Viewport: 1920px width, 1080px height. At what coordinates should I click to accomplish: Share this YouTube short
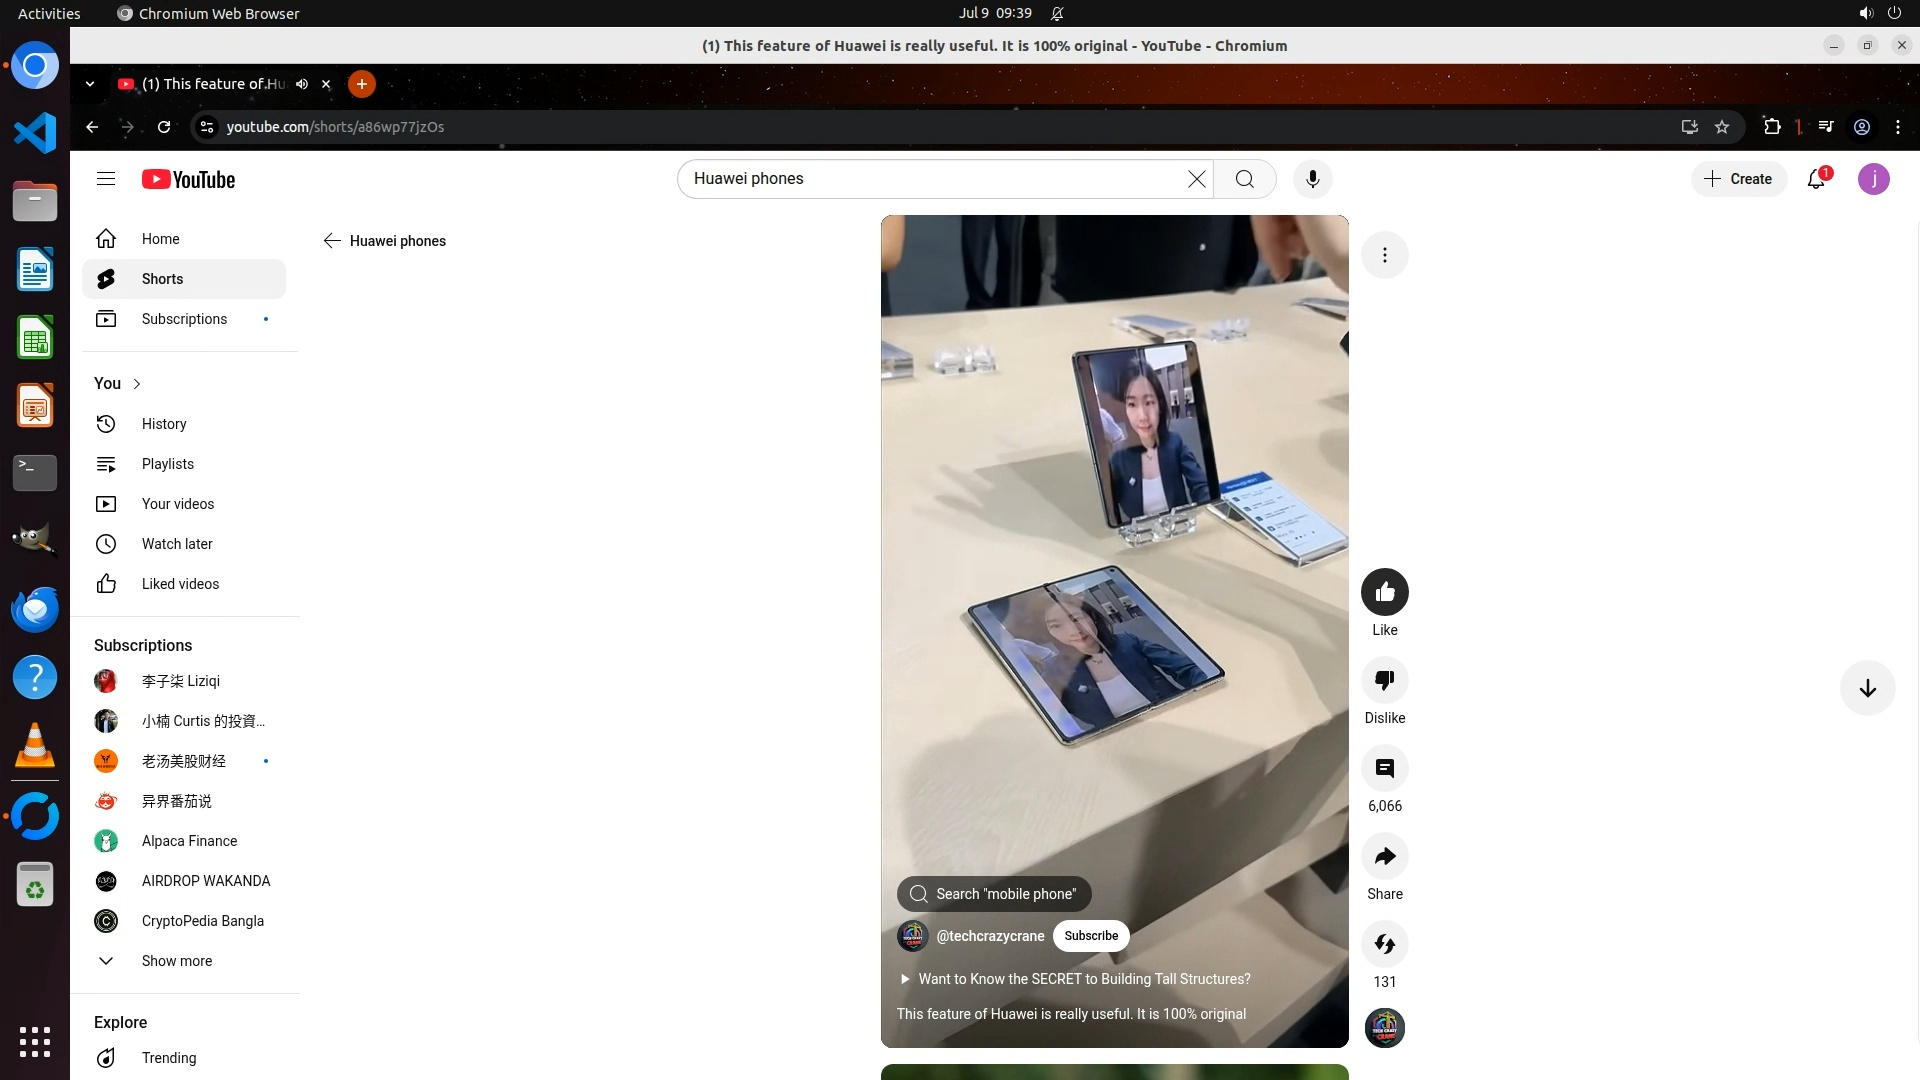click(1384, 856)
